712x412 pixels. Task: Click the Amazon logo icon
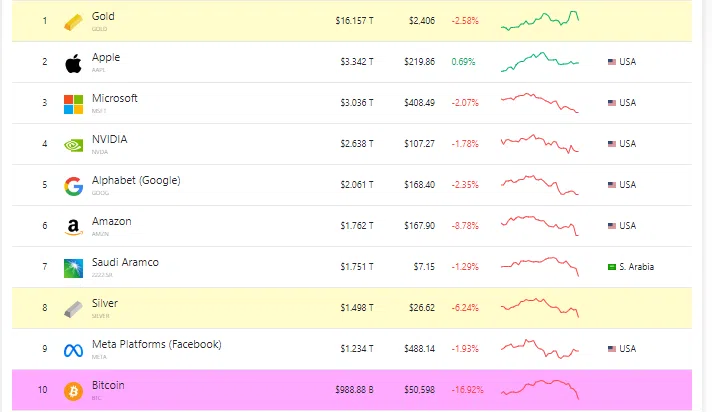point(73,227)
